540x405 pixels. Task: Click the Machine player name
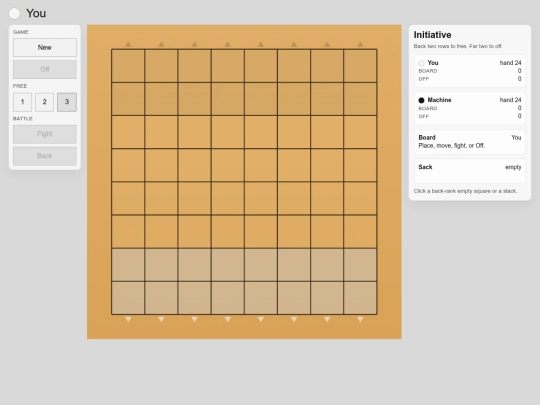pos(439,100)
